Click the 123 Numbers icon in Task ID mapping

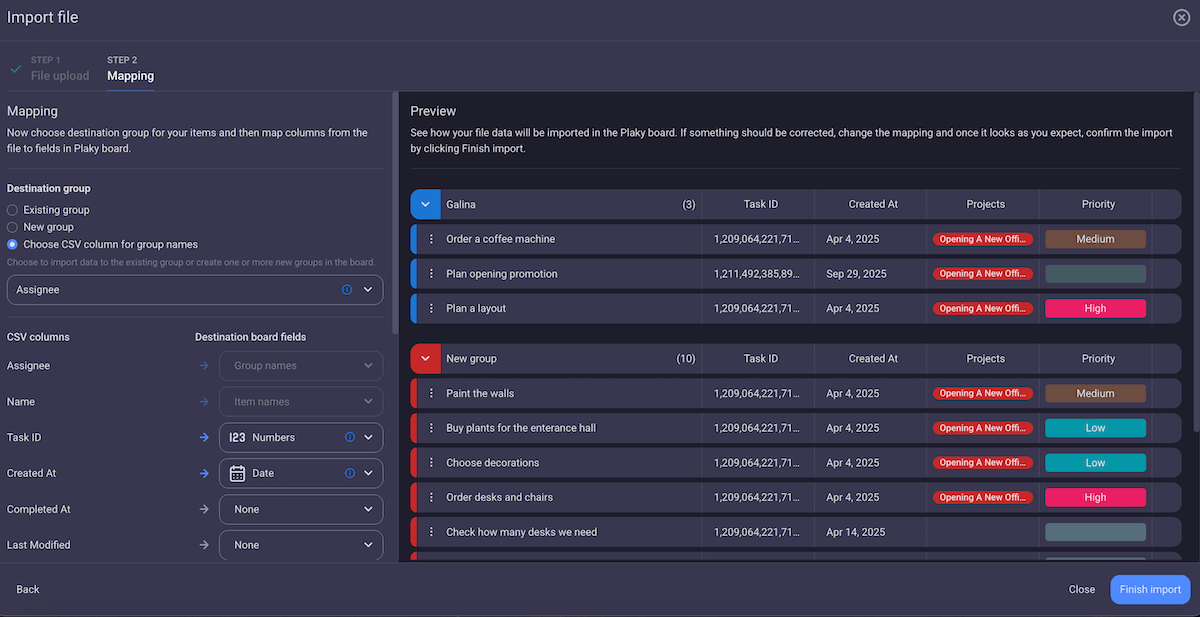pyautogui.click(x=237, y=438)
